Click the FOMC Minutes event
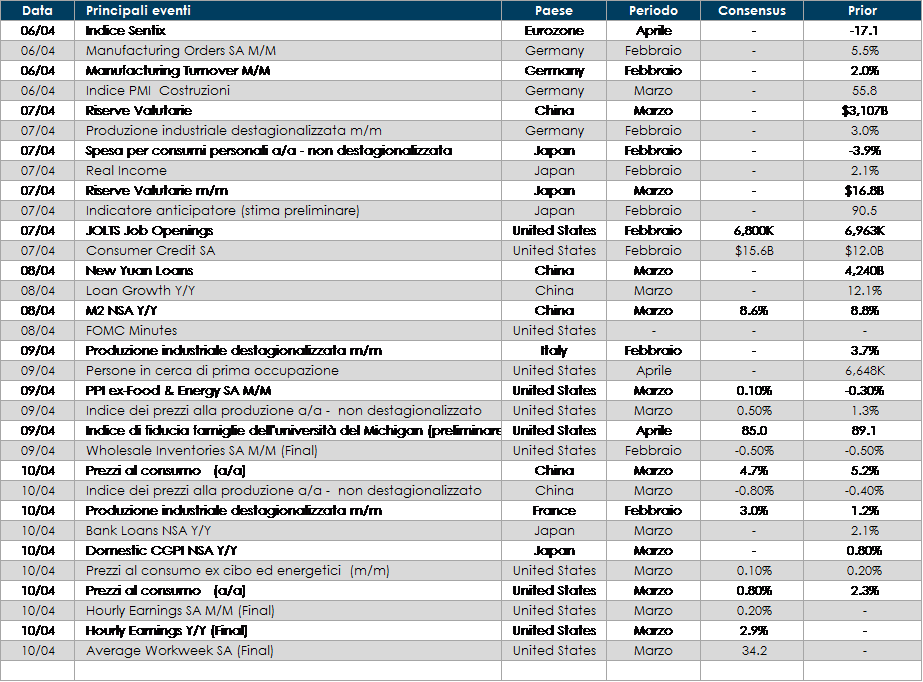Image resolution: width=923 pixels, height=682 pixels. [x=131, y=331]
